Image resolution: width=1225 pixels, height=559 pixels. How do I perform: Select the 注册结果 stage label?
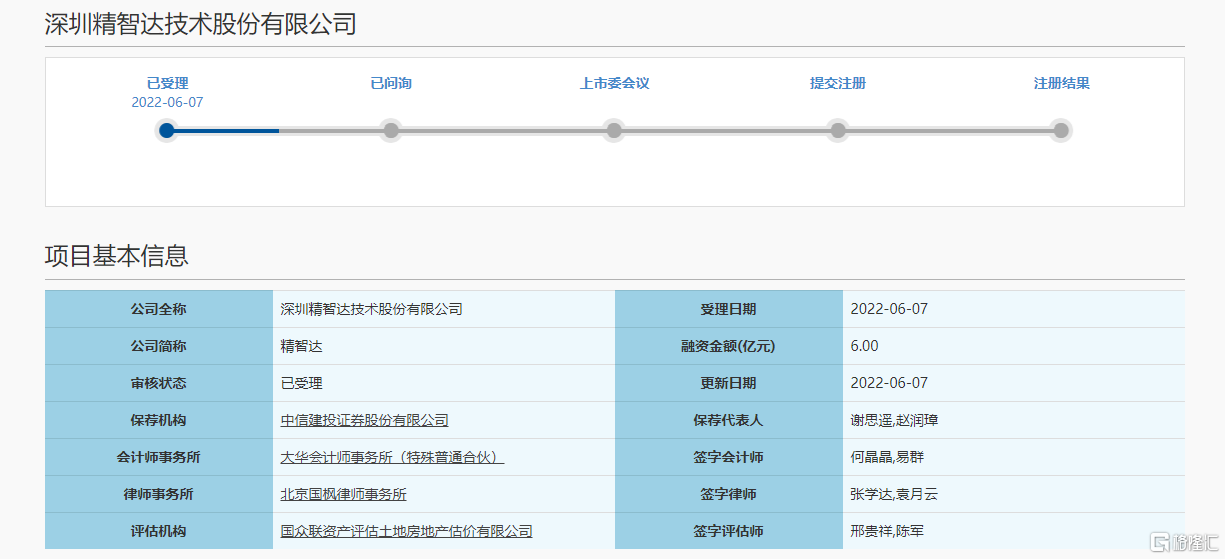pyautogui.click(x=1062, y=84)
